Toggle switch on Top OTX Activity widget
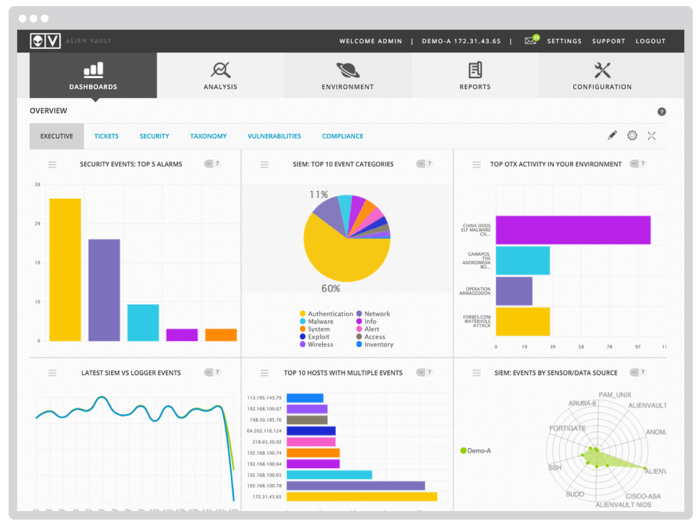 (634, 164)
